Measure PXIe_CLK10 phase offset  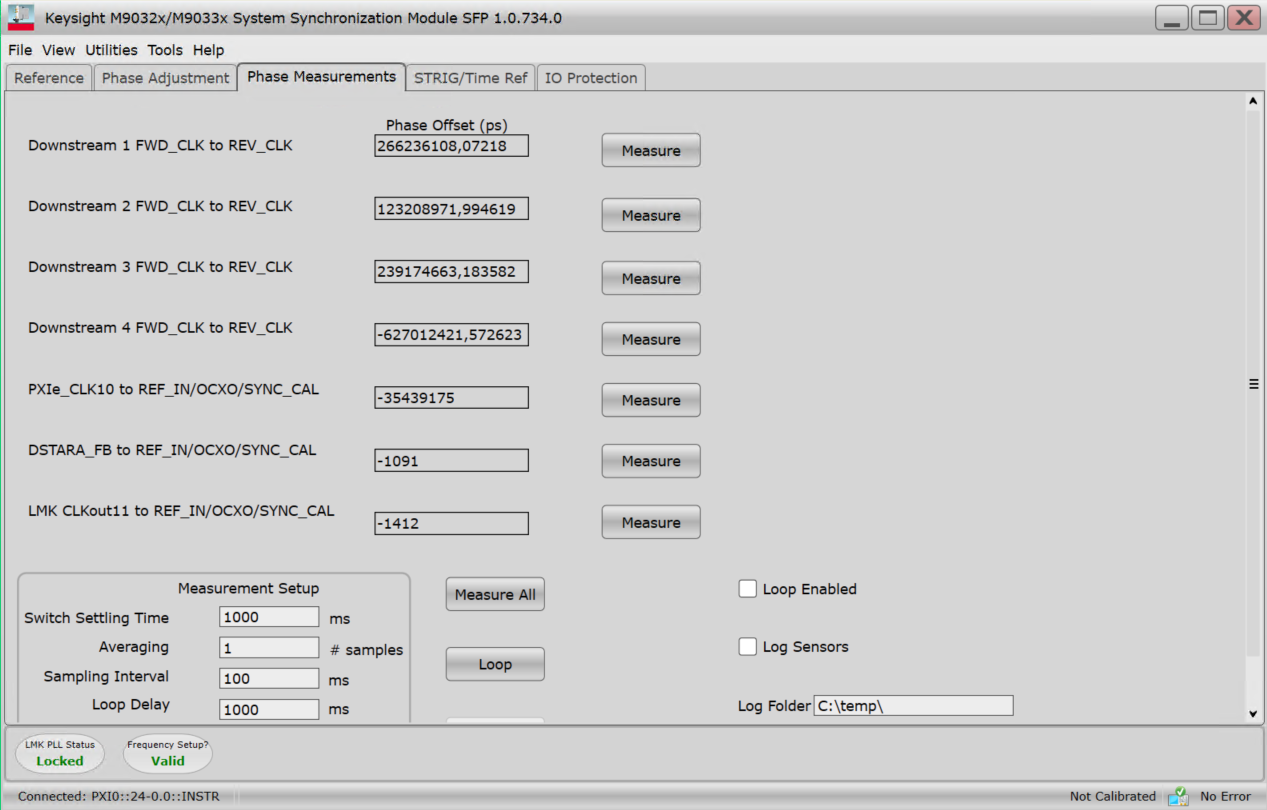(x=650, y=400)
